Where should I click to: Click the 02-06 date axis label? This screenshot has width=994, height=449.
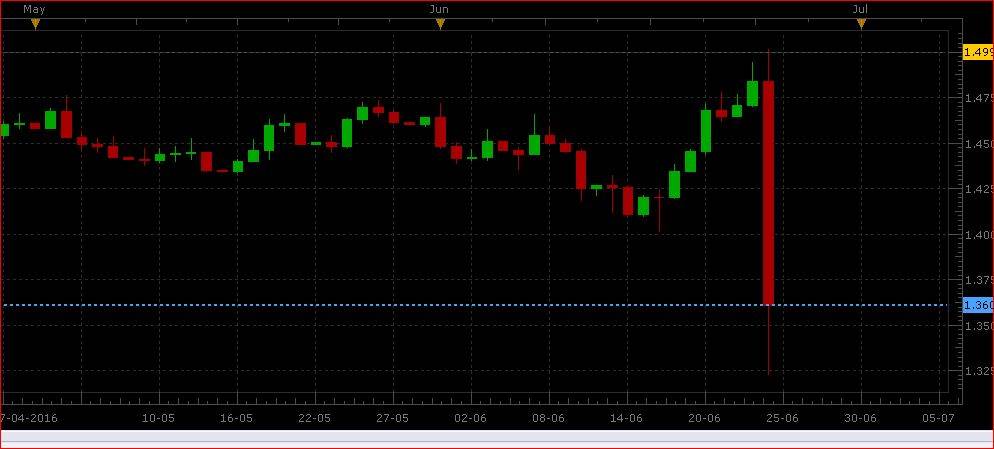(470, 418)
